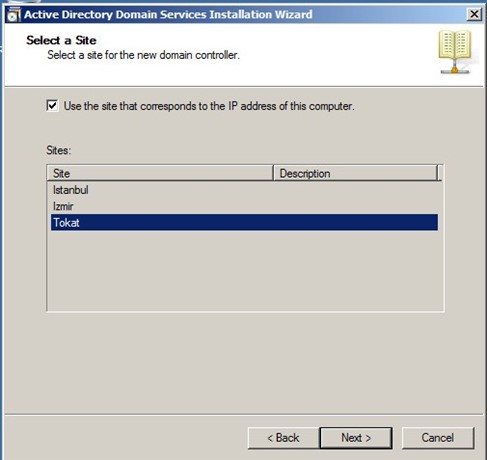Cancel the installation wizard
The width and height of the screenshot is (487, 460).
pos(438,438)
